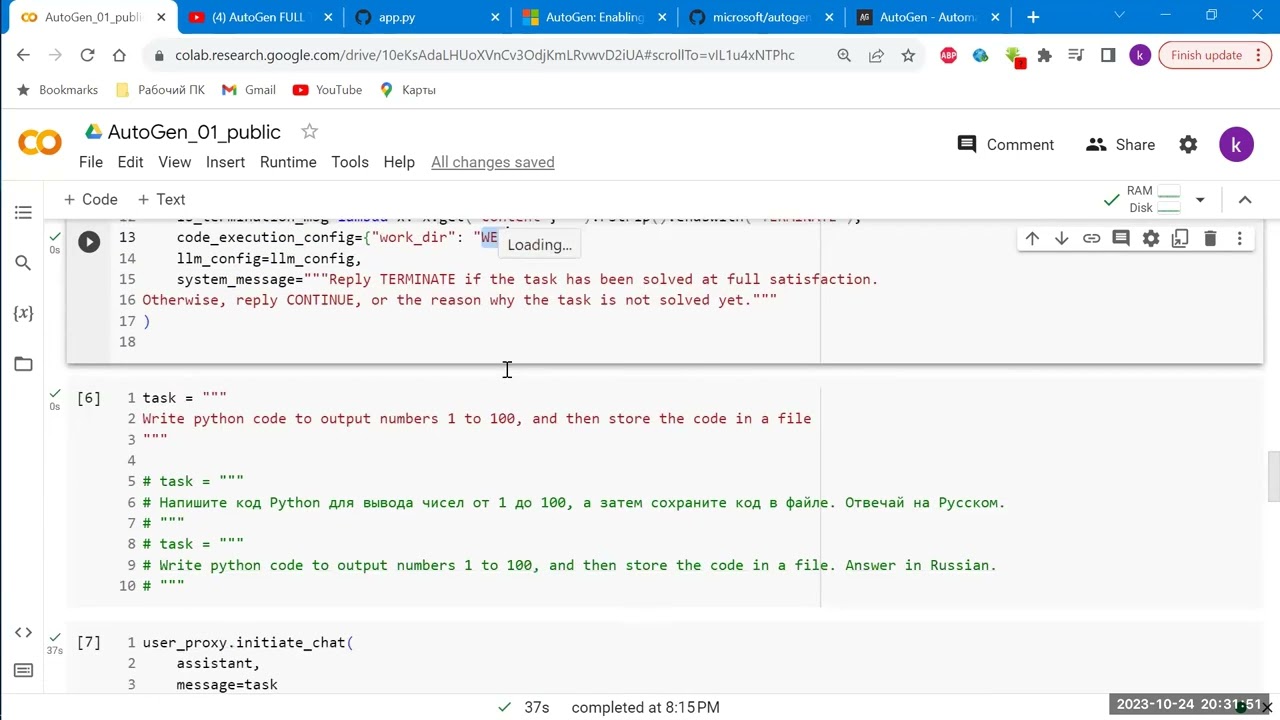Bookmark this page with the star icon
Image resolution: width=1280 pixels, height=720 pixels.
click(x=908, y=56)
